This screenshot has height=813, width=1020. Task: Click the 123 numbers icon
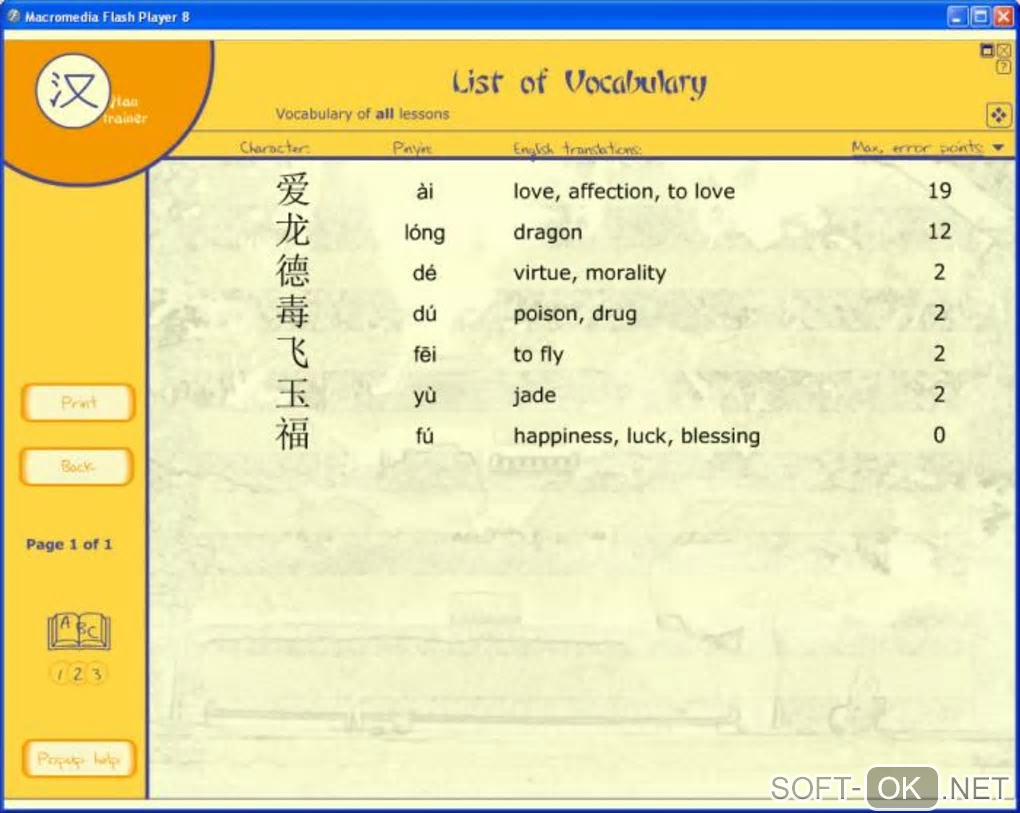pos(78,673)
